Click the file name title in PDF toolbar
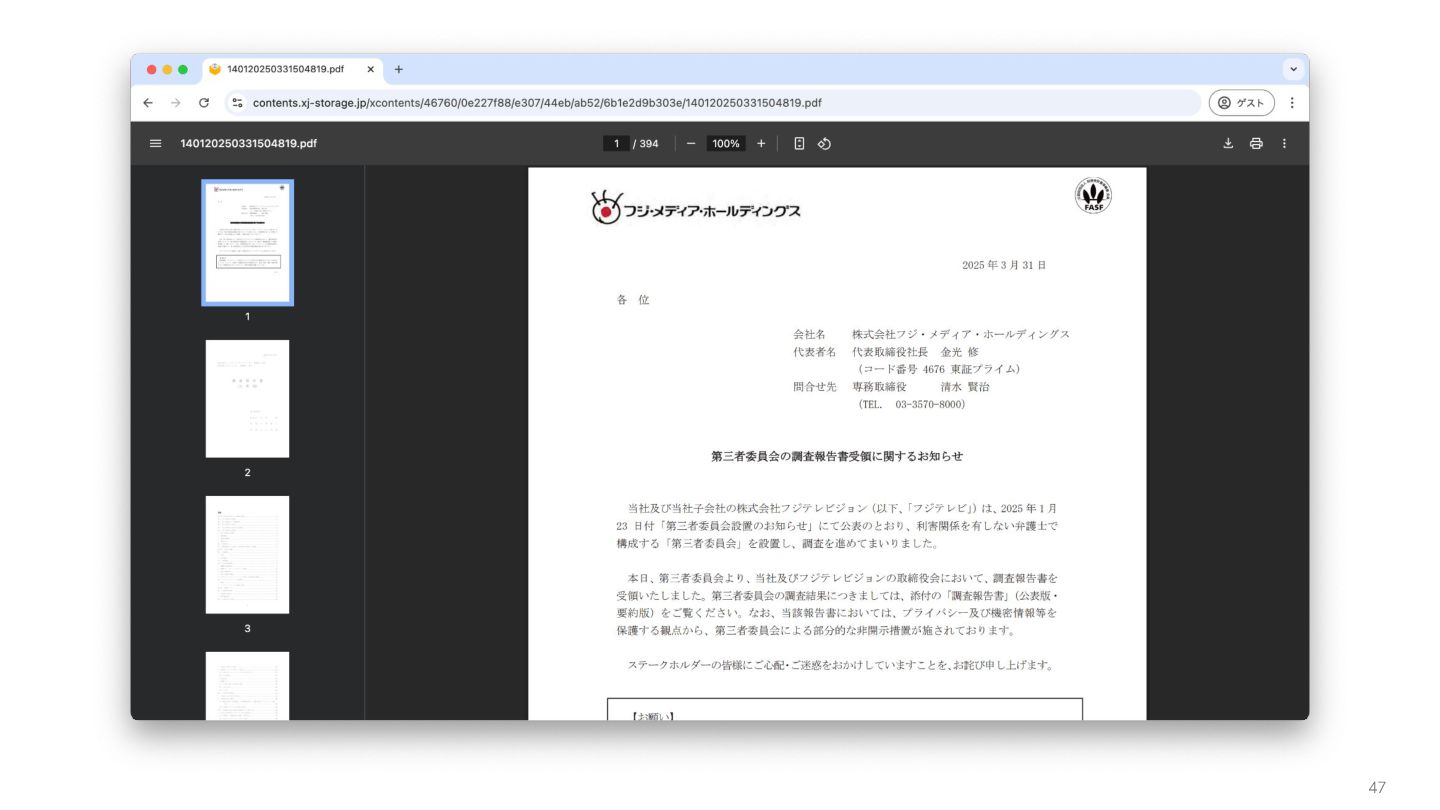The height and width of the screenshot is (810, 1440). pyautogui.click(x=248, y=143)
